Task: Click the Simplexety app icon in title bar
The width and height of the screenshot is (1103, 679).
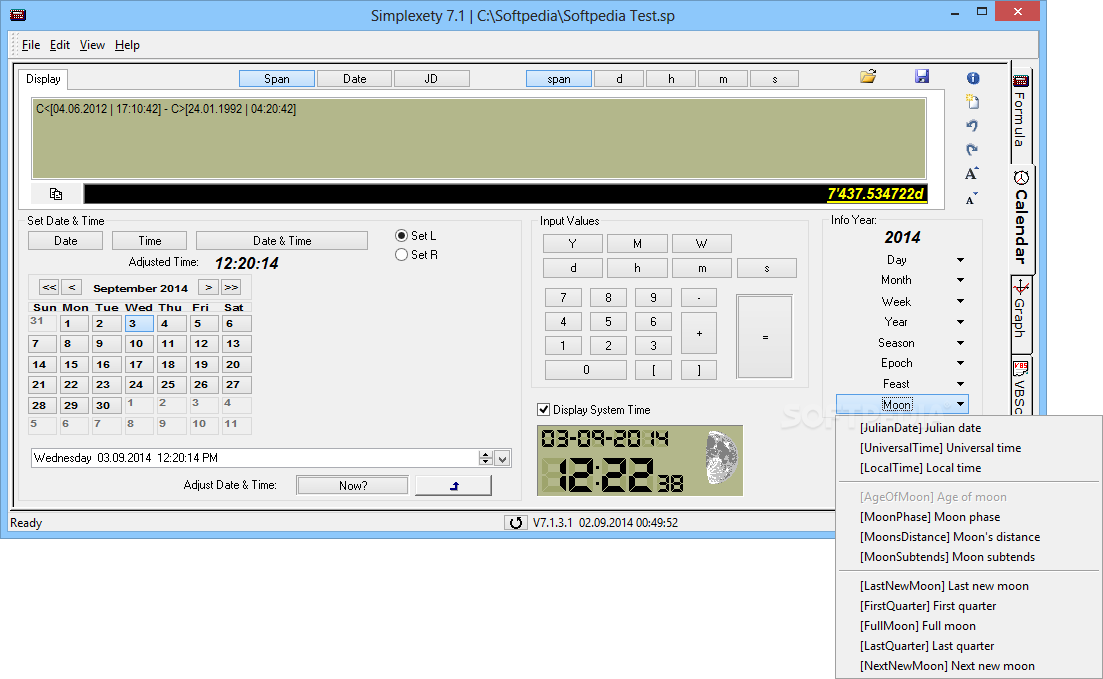Action: pyautogui.click(x=18, y=15)
